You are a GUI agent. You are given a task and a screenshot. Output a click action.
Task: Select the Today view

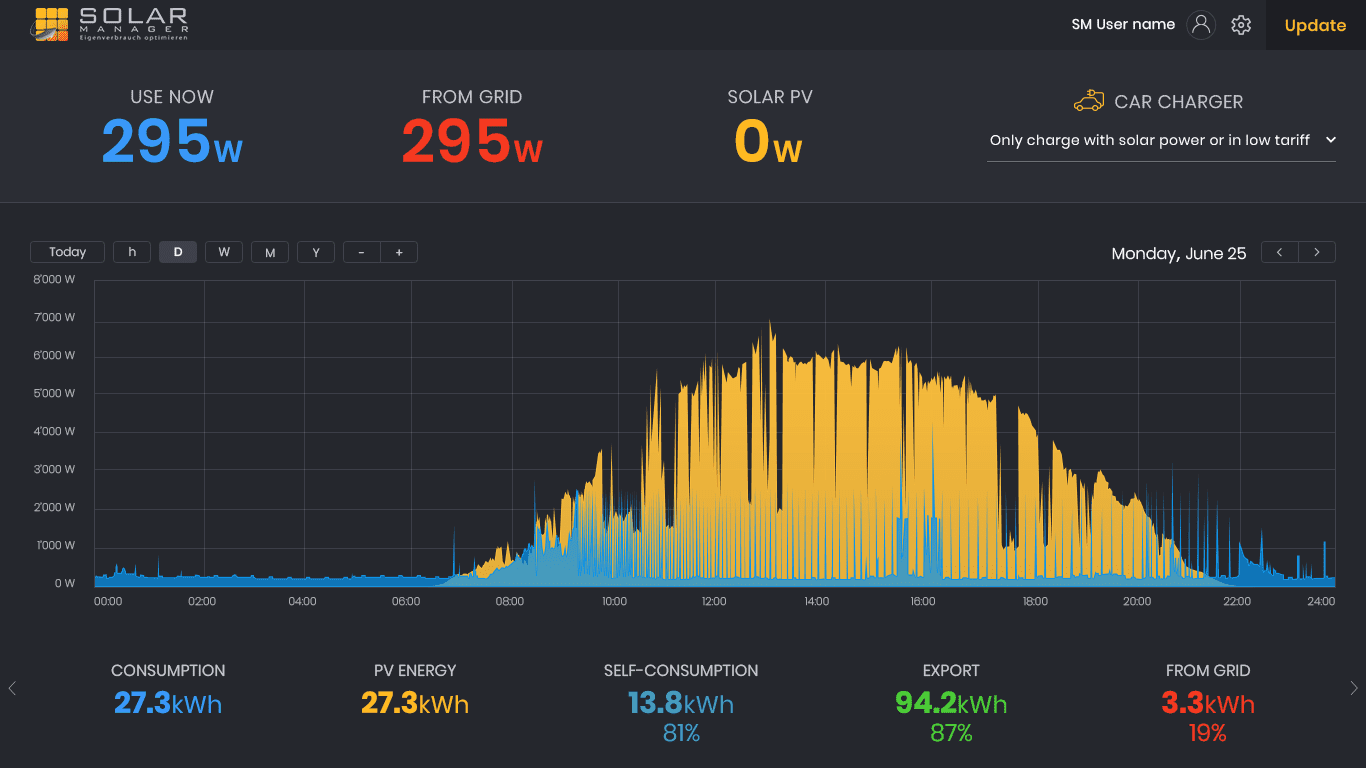67,252
